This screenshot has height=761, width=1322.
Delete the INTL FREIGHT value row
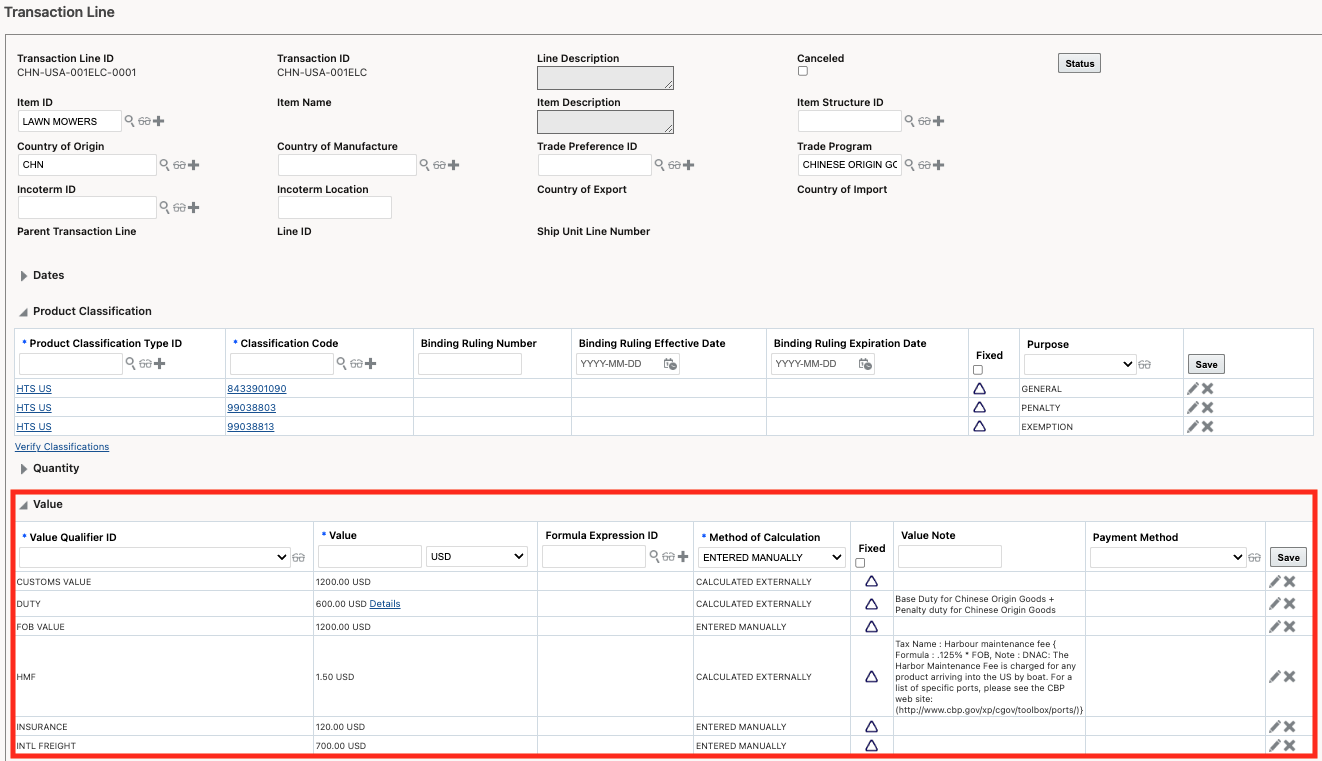click(x=1290, y=745)
